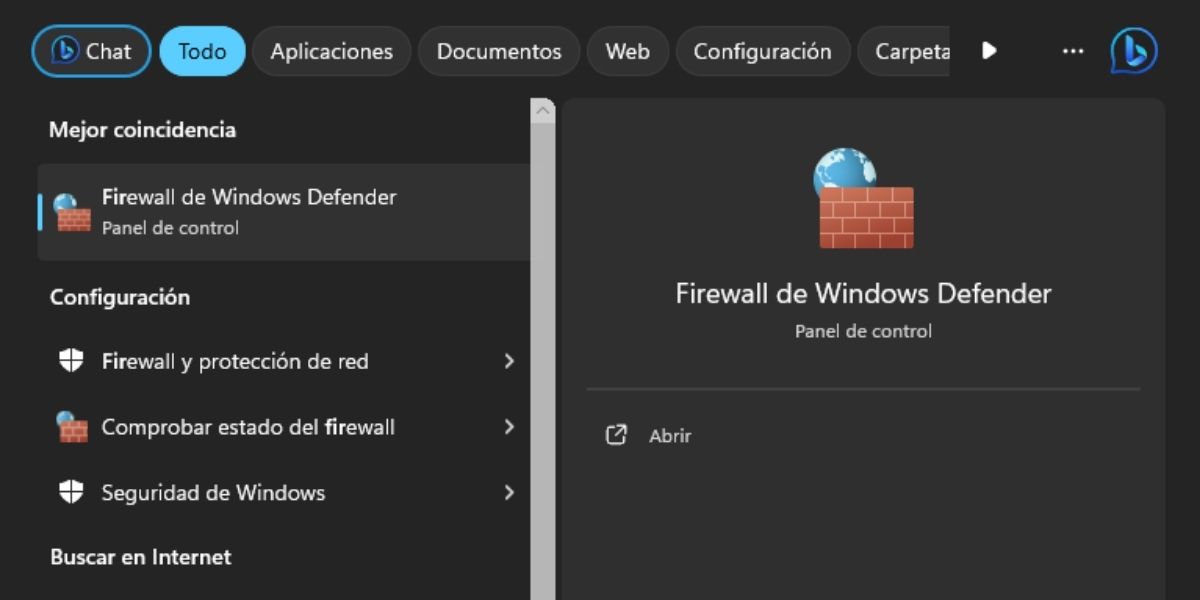Select the Todo filter tab
The image size is (1200, 600).
point(202,51)
